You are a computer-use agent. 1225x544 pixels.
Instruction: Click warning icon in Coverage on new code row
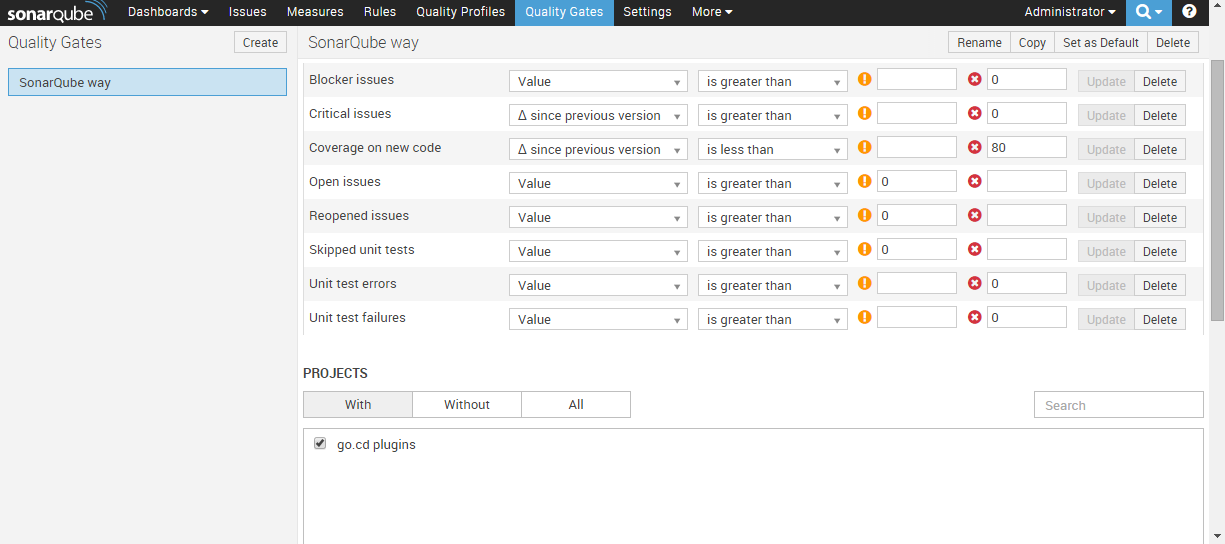(x=865, y=147)
